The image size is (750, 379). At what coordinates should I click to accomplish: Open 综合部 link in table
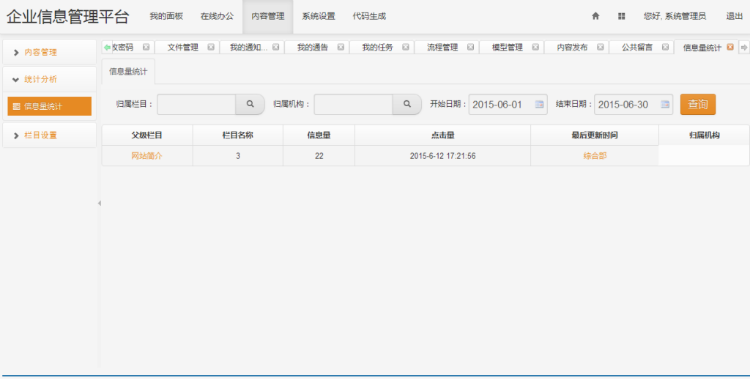595,156
